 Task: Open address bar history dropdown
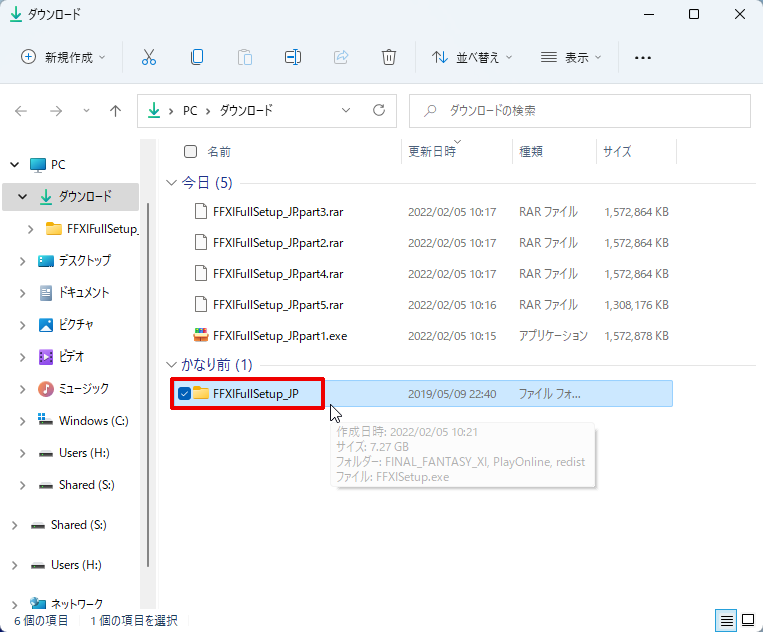[346, 110]
